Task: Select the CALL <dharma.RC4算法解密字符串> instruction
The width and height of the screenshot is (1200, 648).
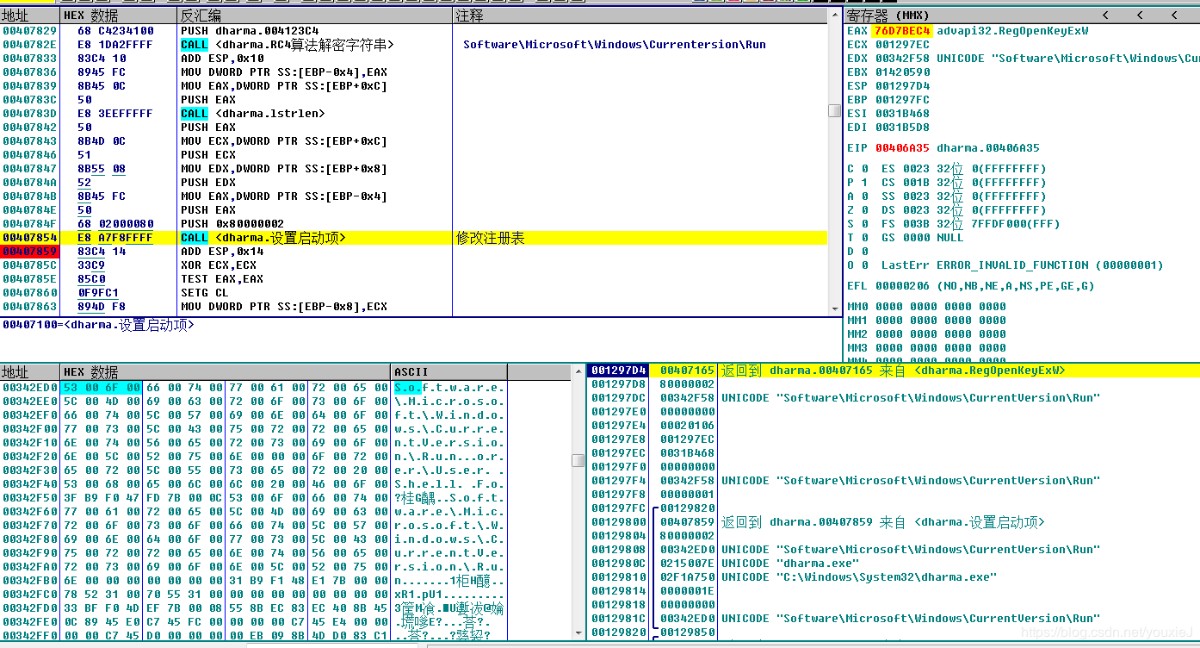Action: (287, 45)
